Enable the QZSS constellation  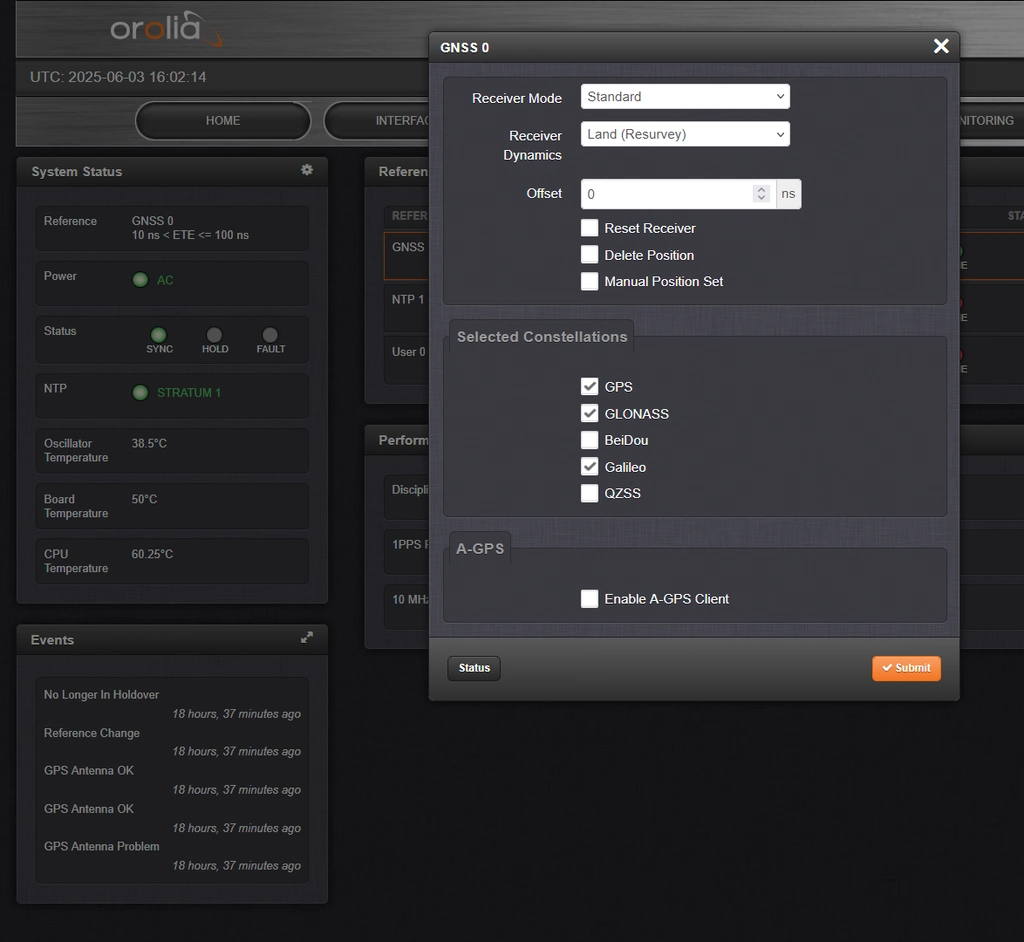click(590, 493)
